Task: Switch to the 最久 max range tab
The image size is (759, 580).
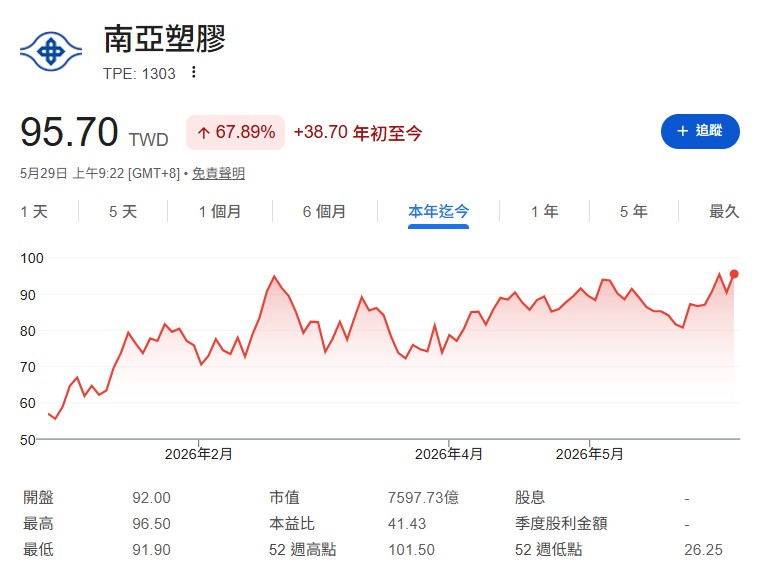Action: coord(724,212)
